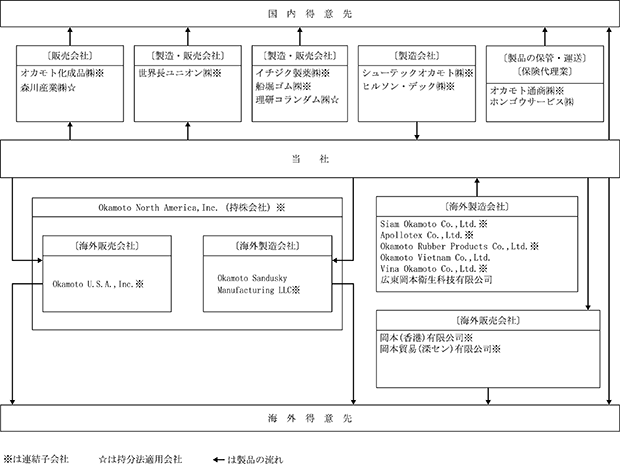Screen dimensions: 620x464
Task: Click イチジク製薬 company entry
Action: point(293,73)
